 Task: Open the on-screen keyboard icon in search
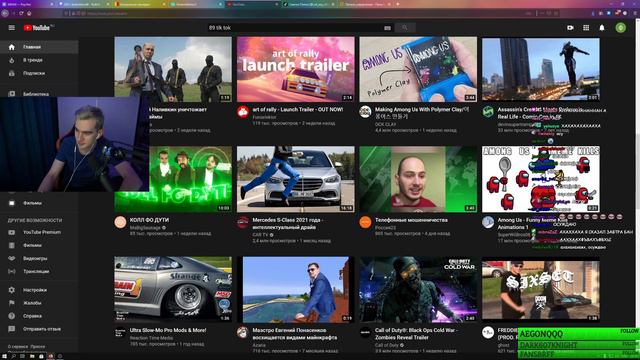[x=387, y=28]
